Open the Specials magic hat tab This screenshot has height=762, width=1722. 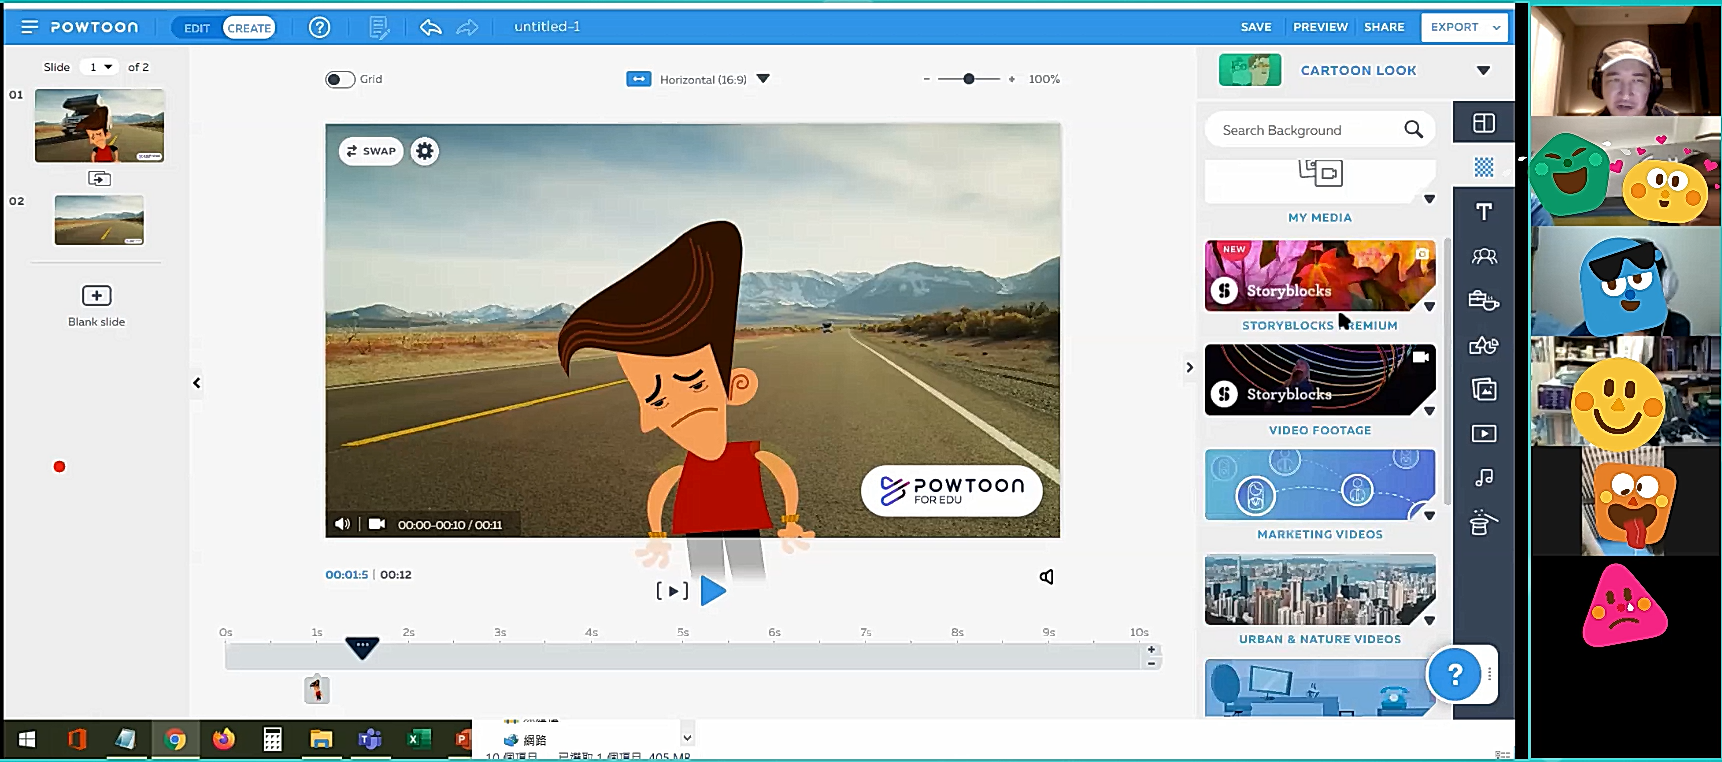click(1484, 522)
